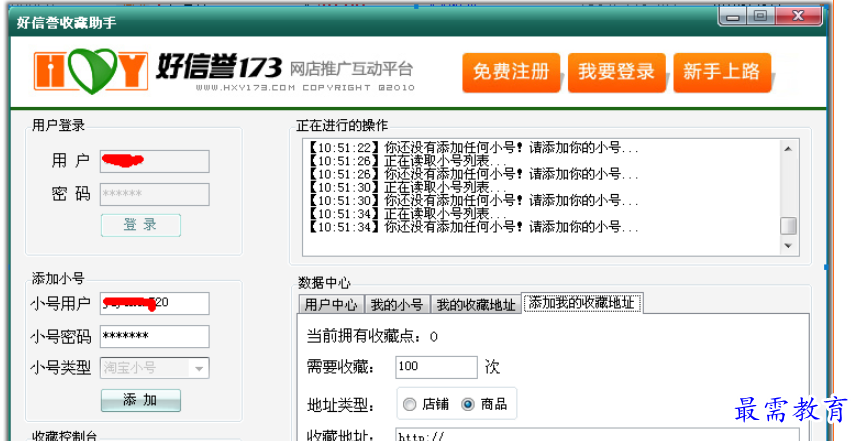Maximize the 好信誉收藏助手 window

[x=760, y=16]
